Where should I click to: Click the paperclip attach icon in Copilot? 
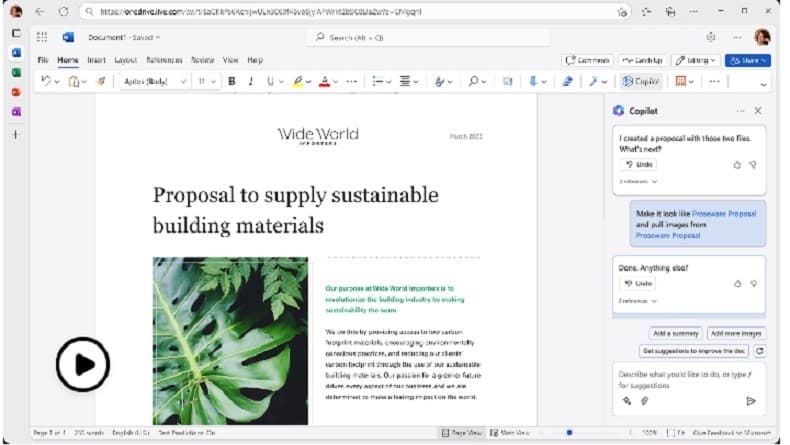pos(645,401)
